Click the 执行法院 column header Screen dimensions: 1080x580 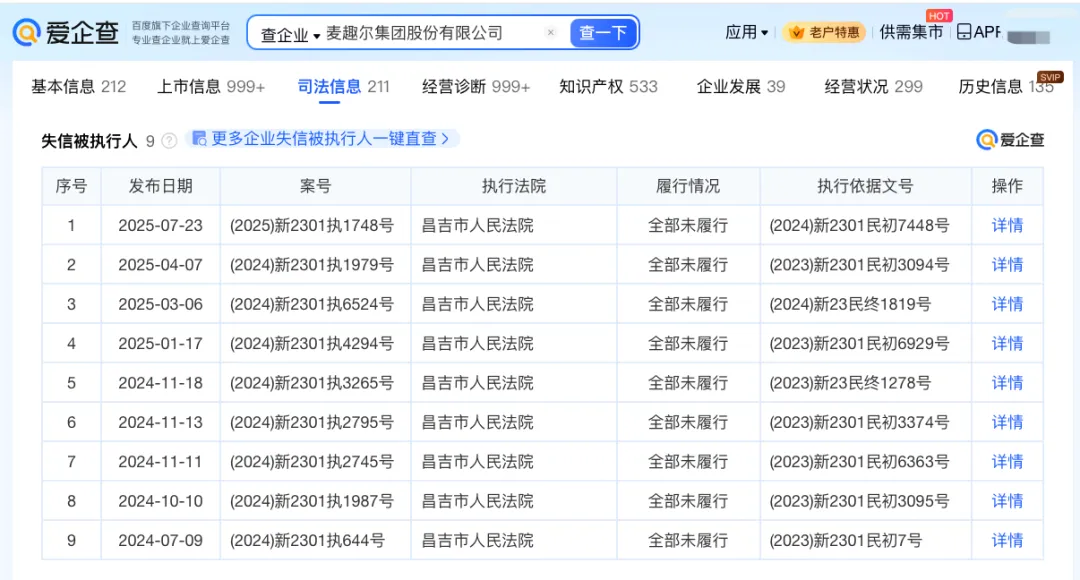click(514, 186)
